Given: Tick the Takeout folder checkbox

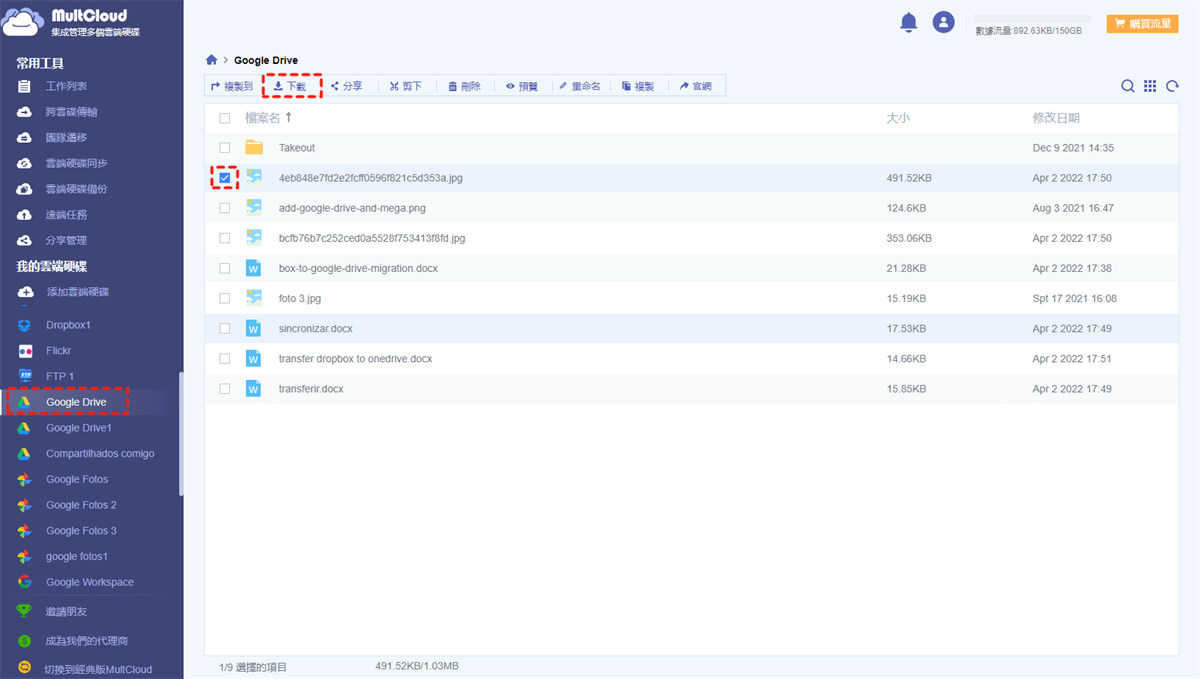Looking at the screenshot, I should pyautogui.click(x=225, y=148).
